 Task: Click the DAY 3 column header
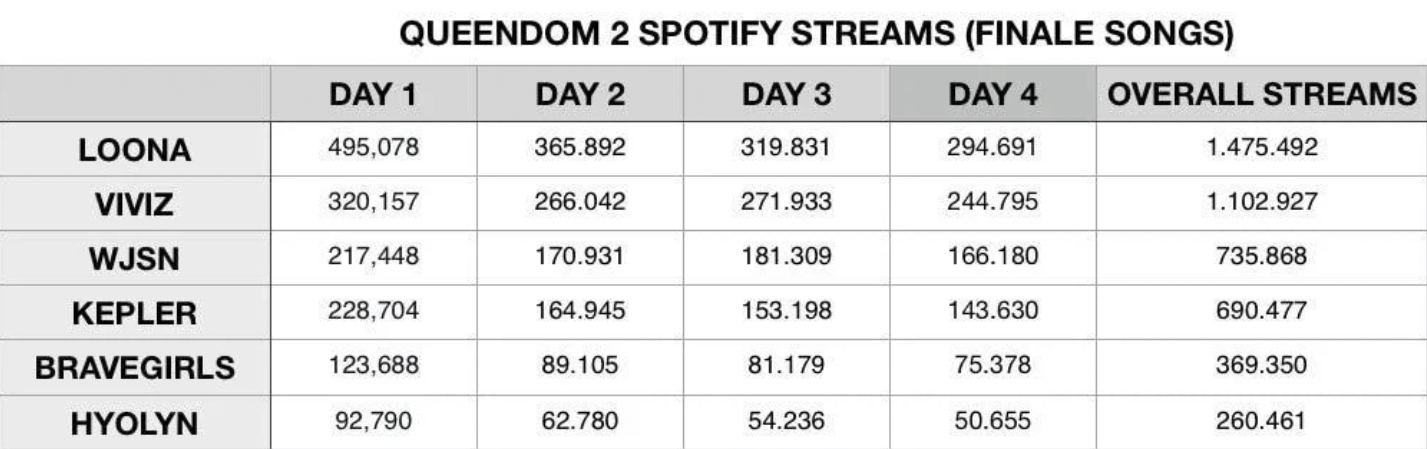pos(786,96)
